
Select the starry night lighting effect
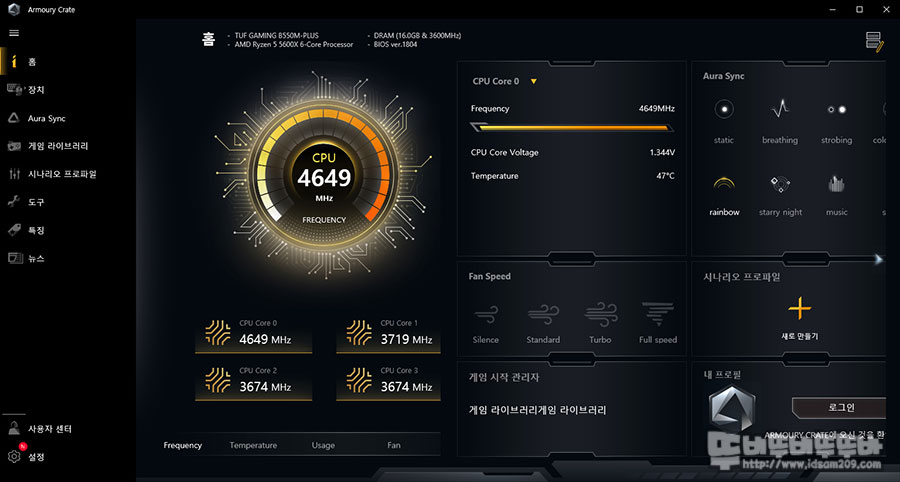click(x=780, y=195)
